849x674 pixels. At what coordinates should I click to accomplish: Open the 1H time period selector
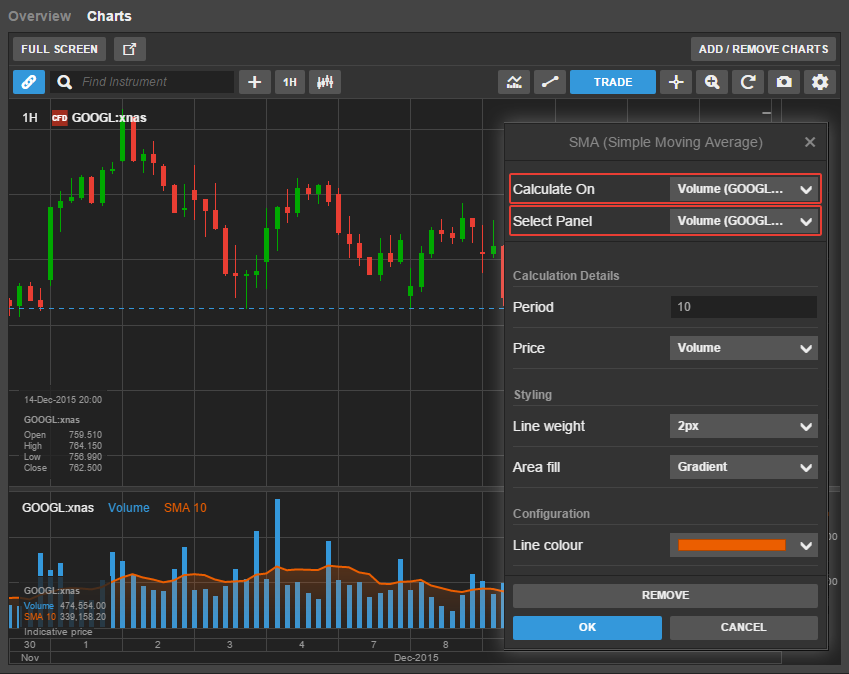click(290, 82)
